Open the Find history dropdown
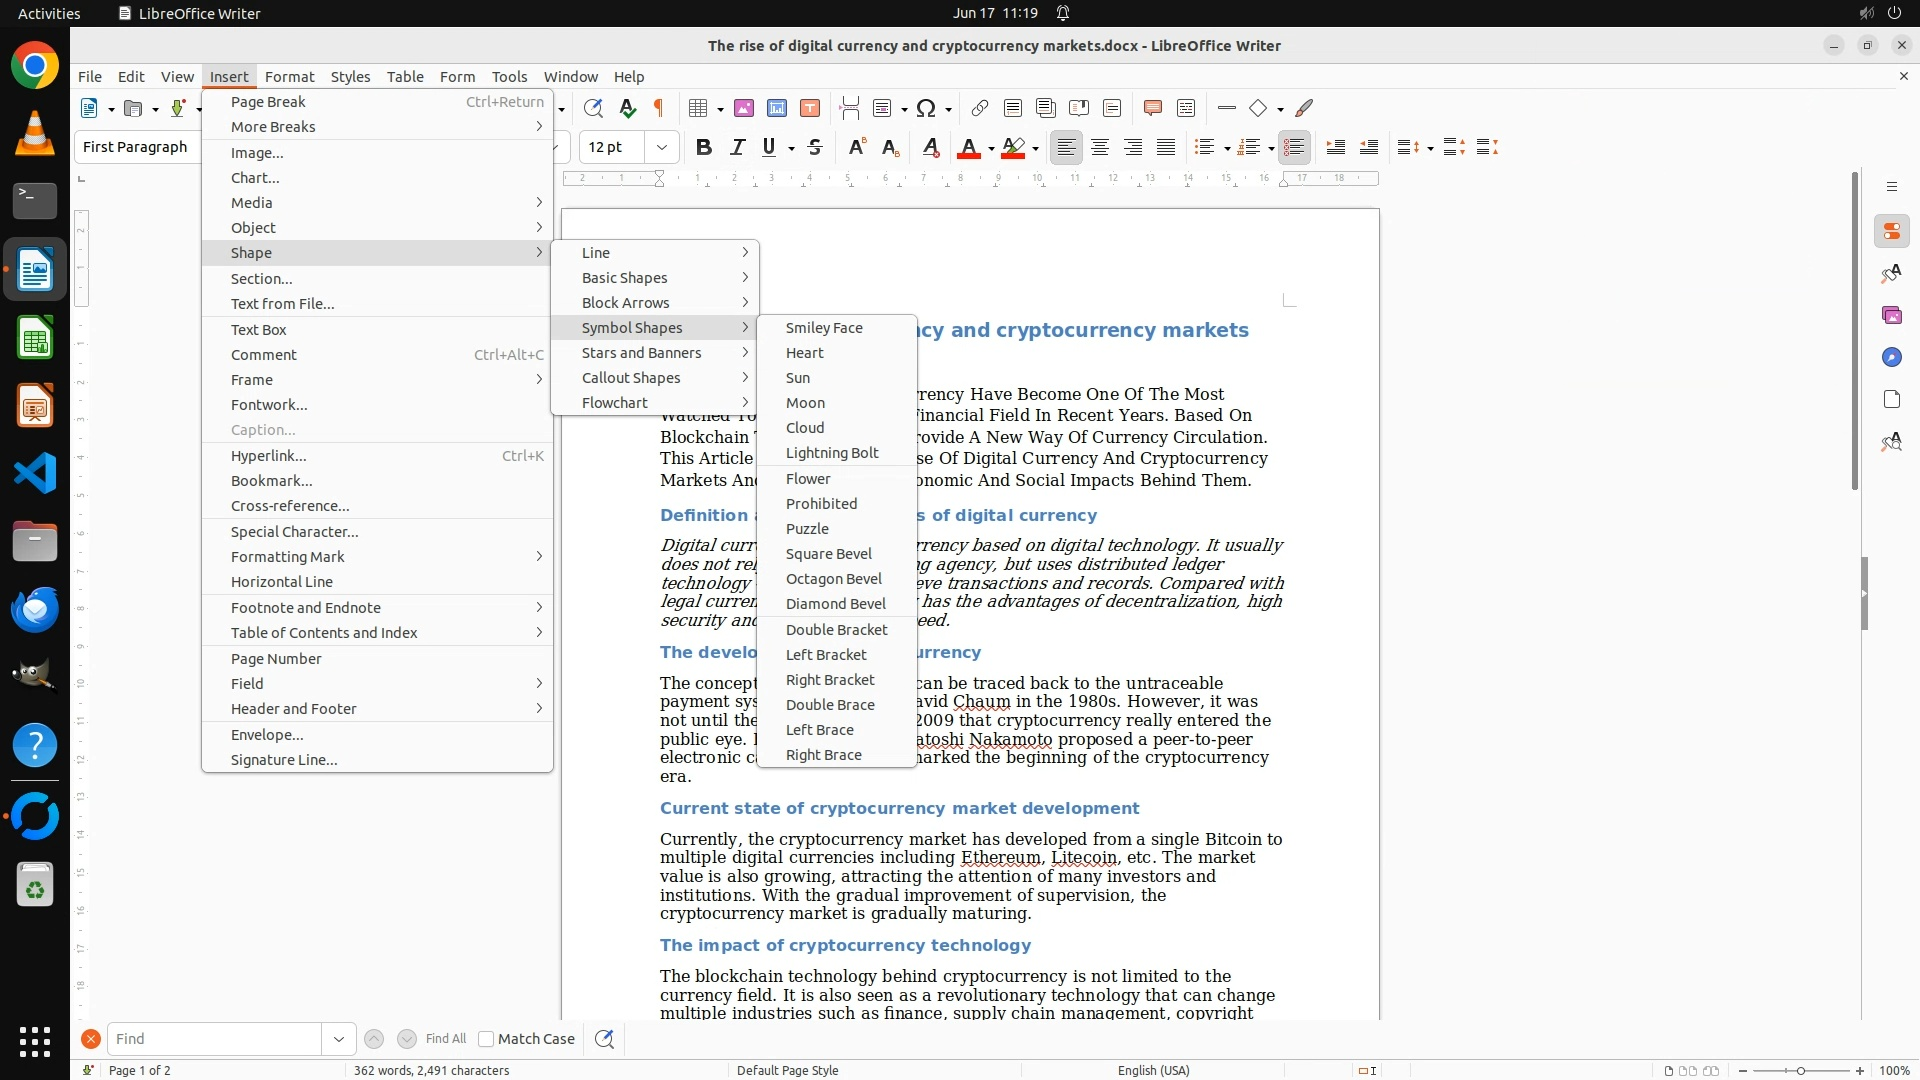The width and height of the screenshot is (1920, 1080). point(338,1039)
